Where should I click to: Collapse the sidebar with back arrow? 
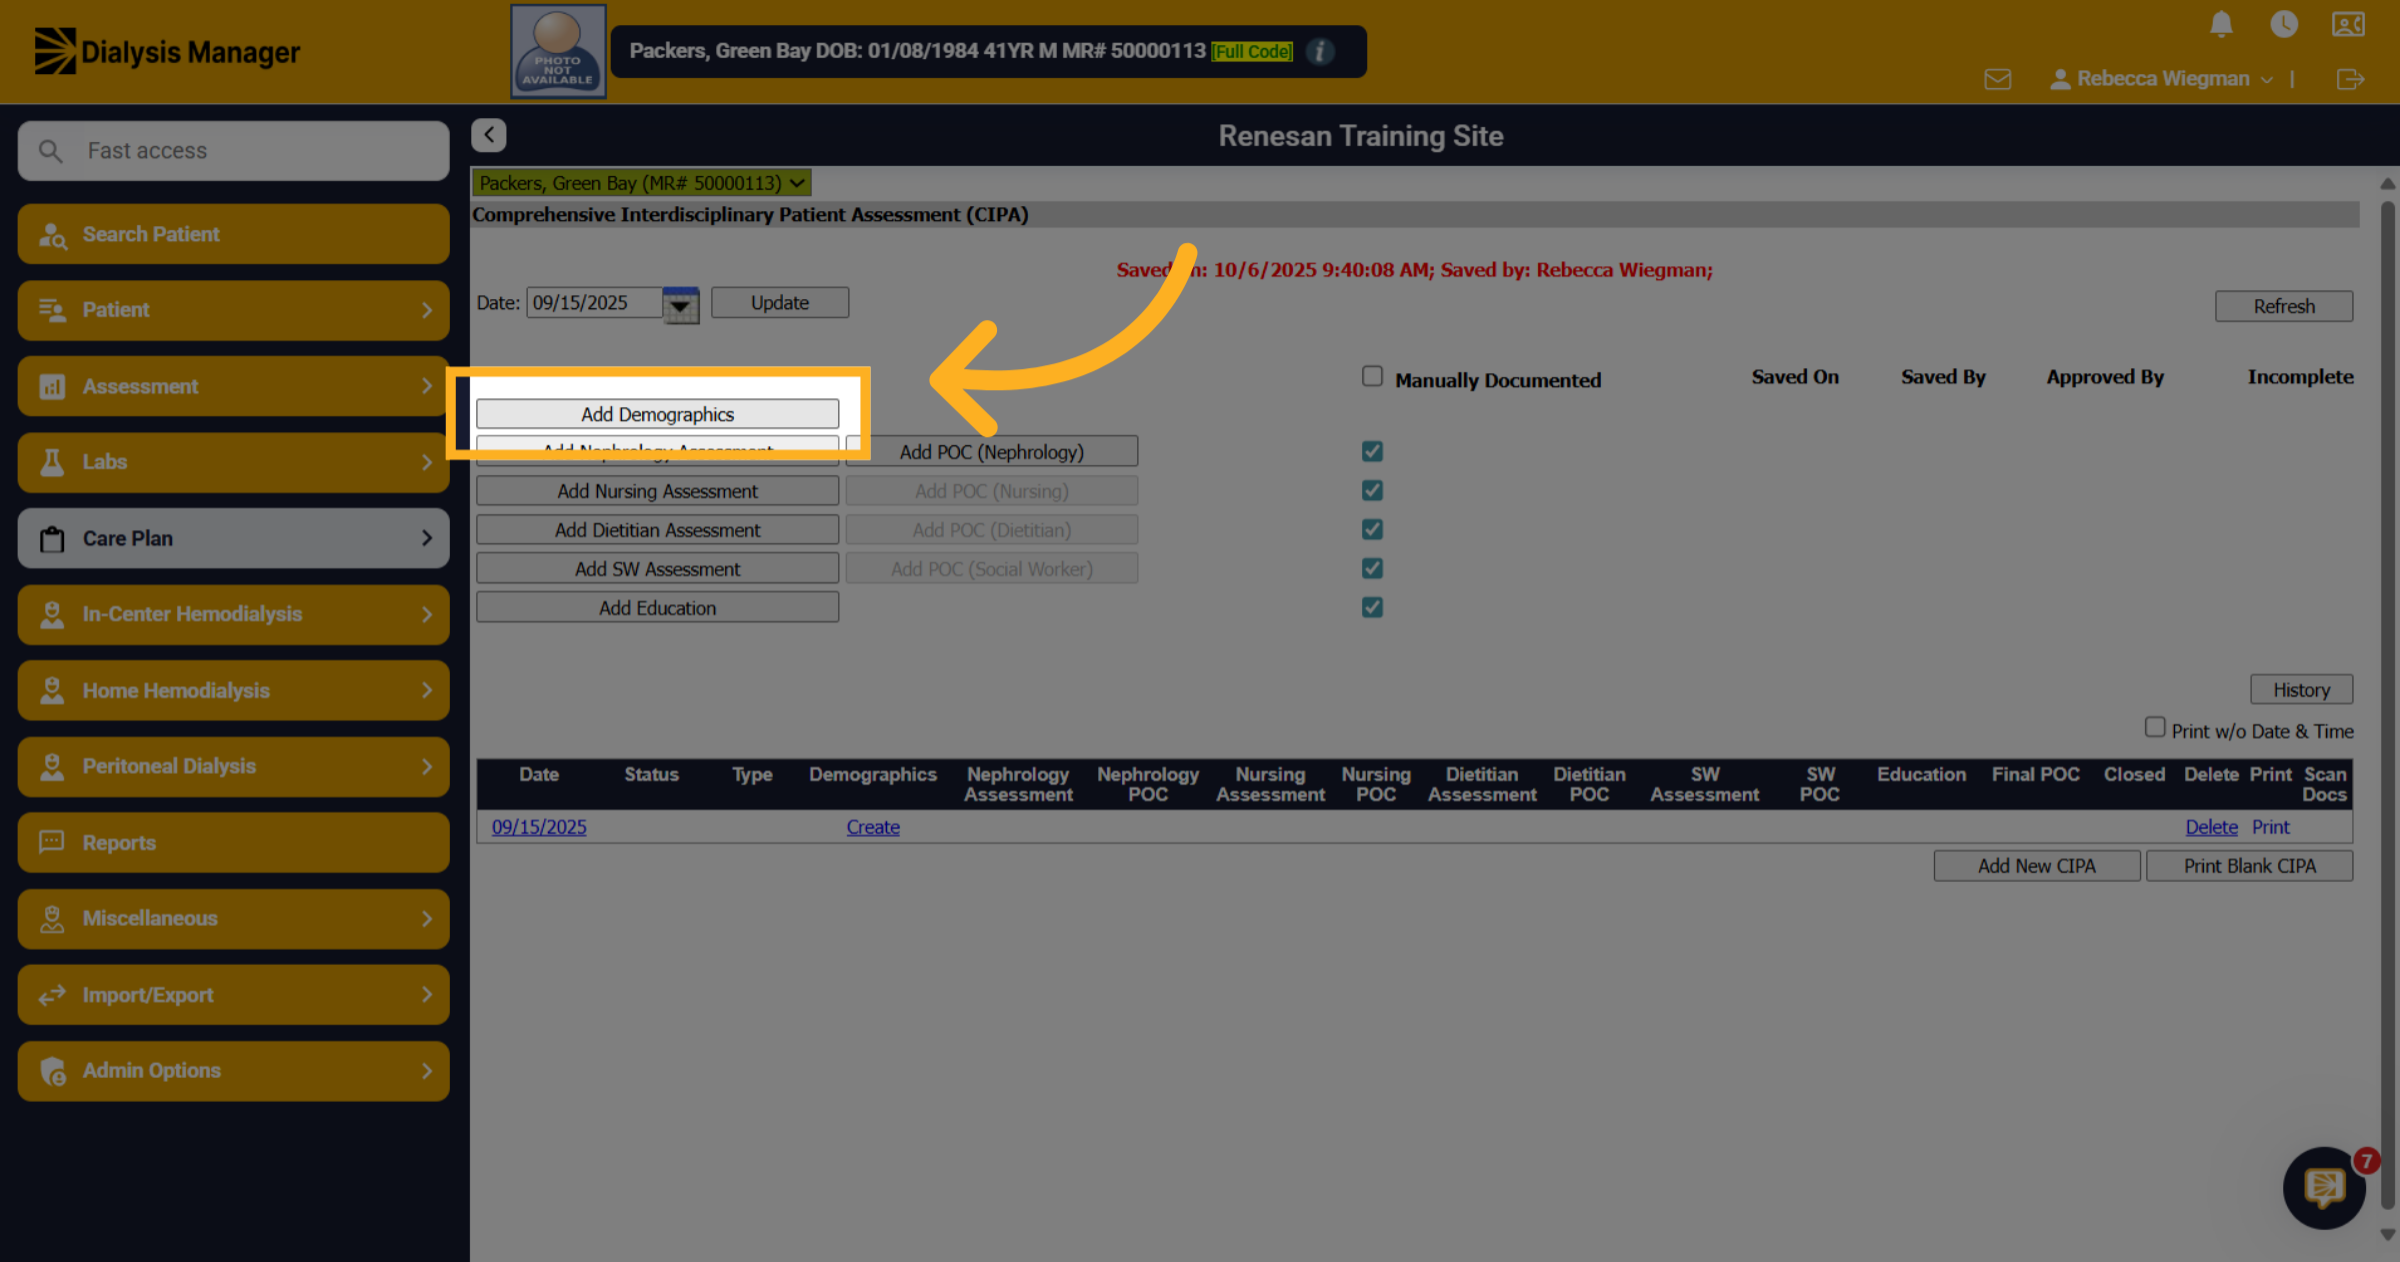tap(489, 135)
